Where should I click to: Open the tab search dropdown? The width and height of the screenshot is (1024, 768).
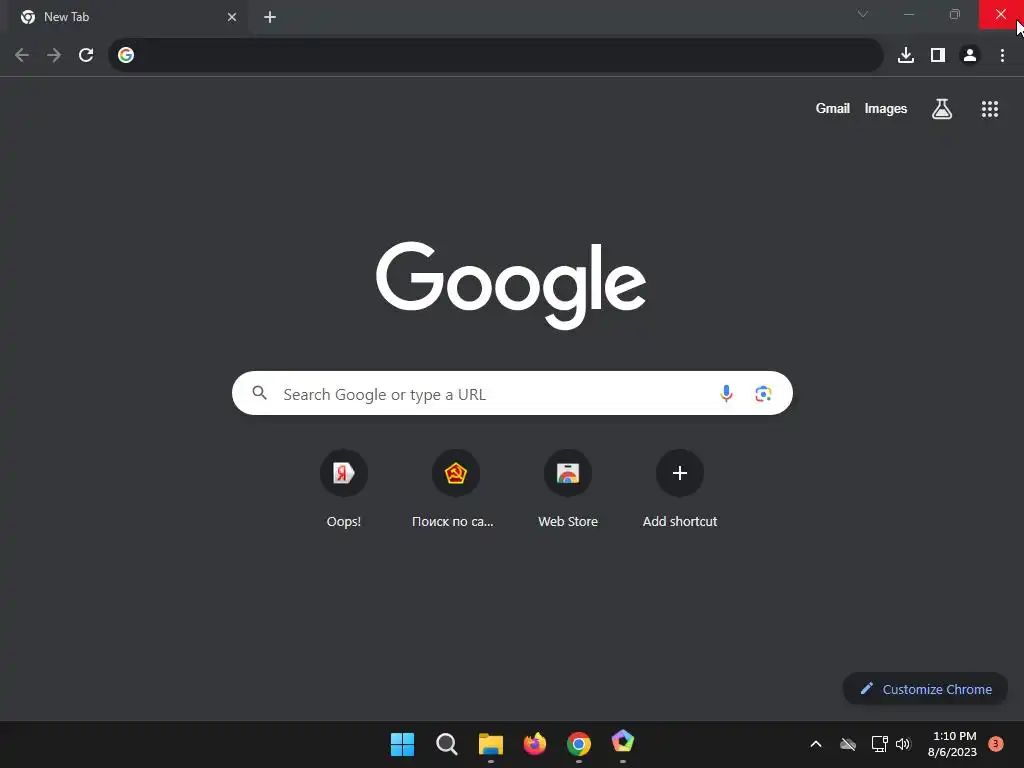pyautogui.click(x=863, y=14)
